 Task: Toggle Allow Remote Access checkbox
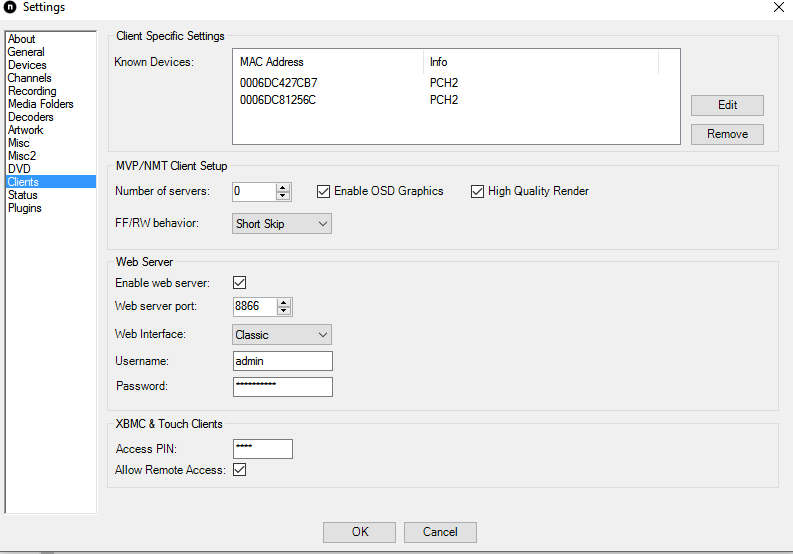[239, 470]
